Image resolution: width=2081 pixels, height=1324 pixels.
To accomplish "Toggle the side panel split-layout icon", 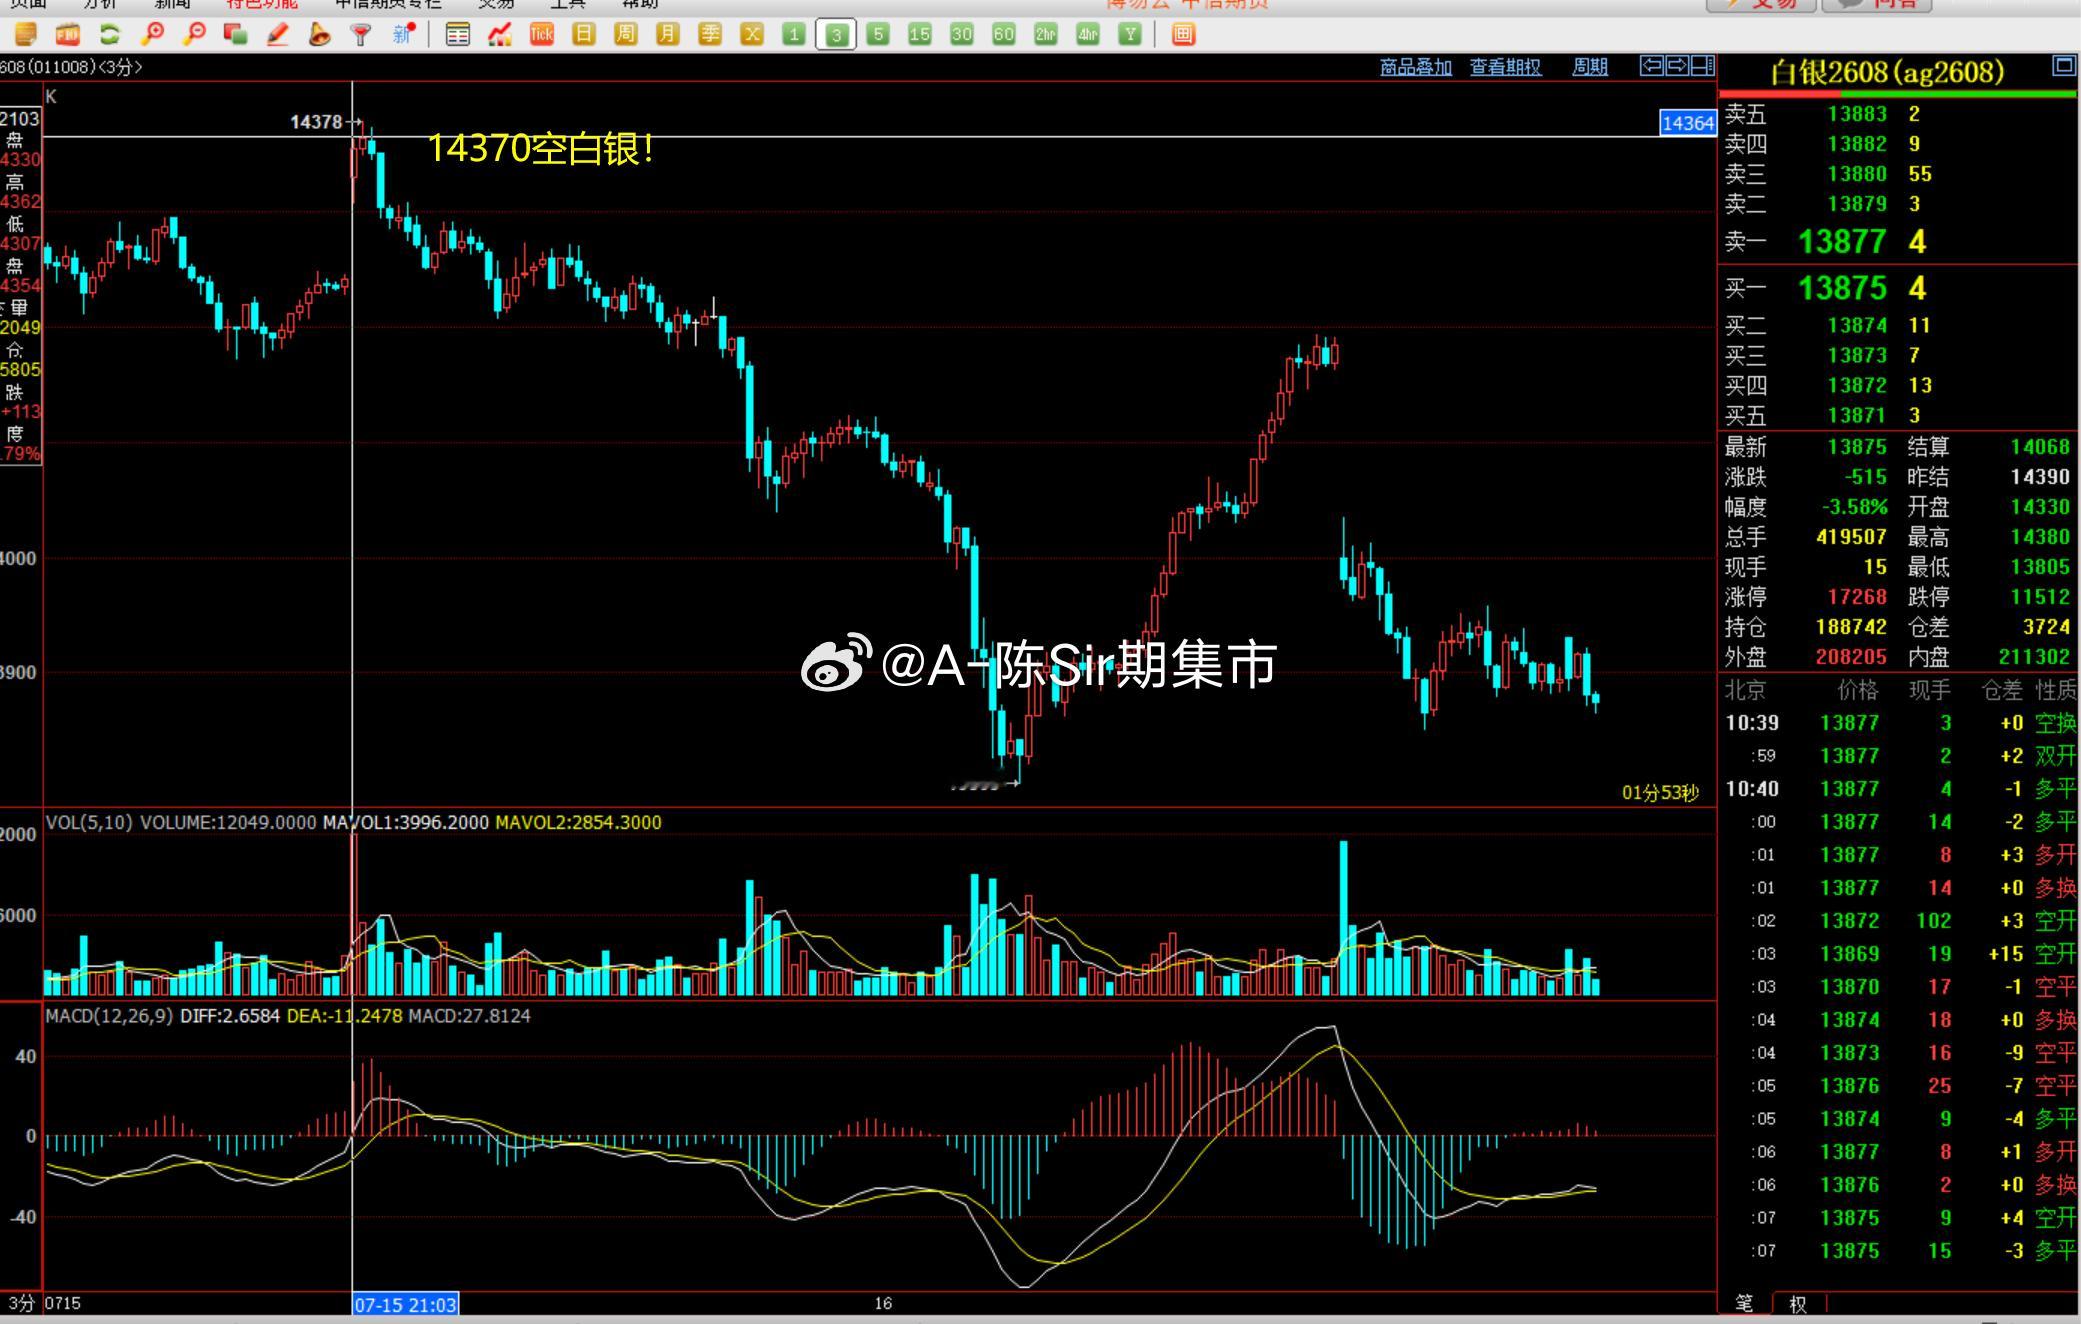I will click(1702, 66).
